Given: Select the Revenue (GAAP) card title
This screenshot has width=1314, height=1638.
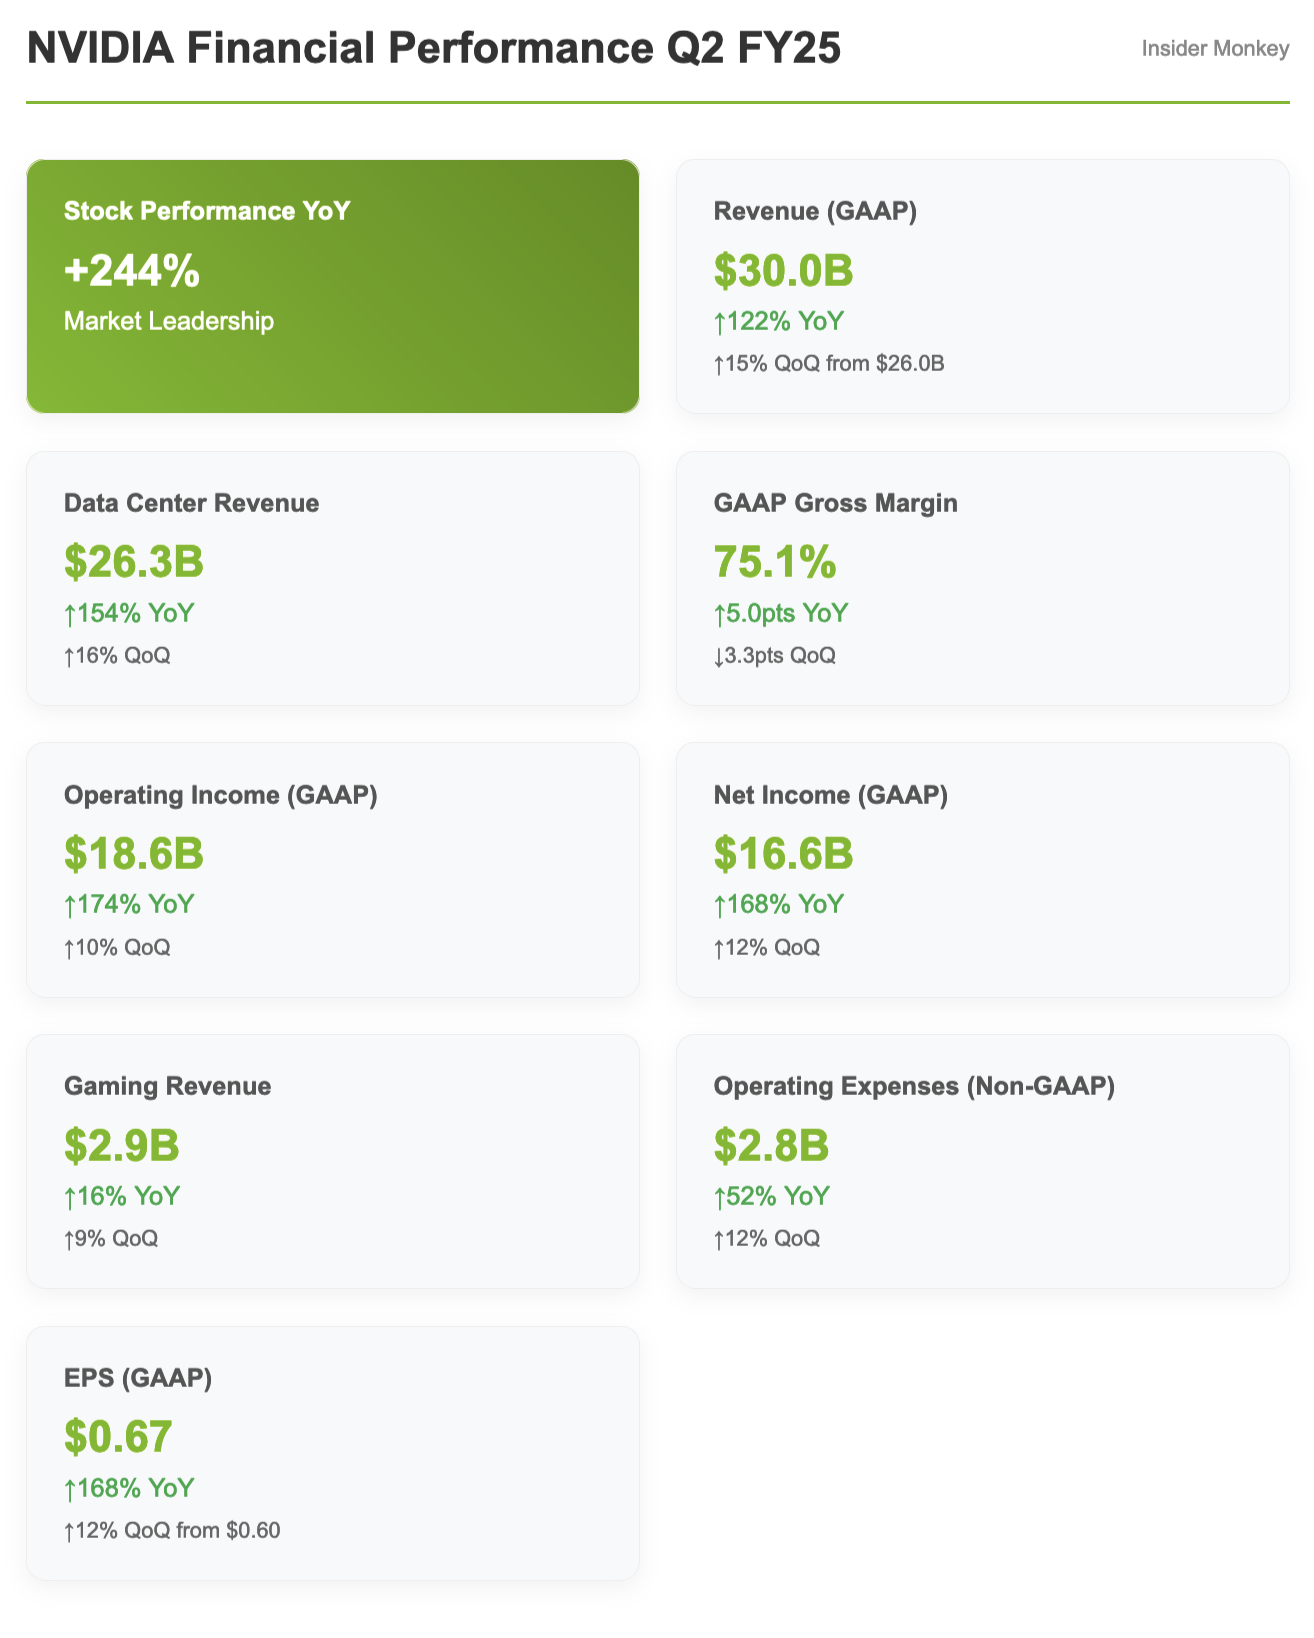Looking at the screenshot, I should (x=815, y=211).
